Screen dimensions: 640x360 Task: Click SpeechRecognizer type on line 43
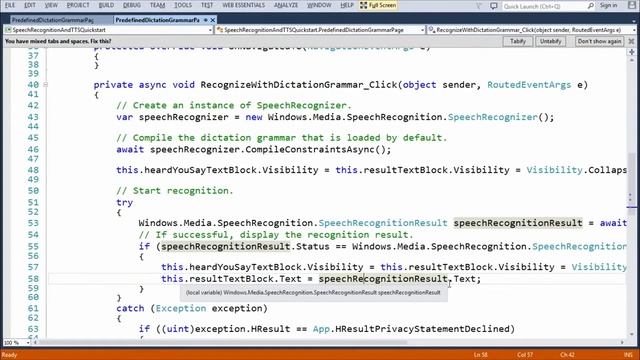[493, 117]
